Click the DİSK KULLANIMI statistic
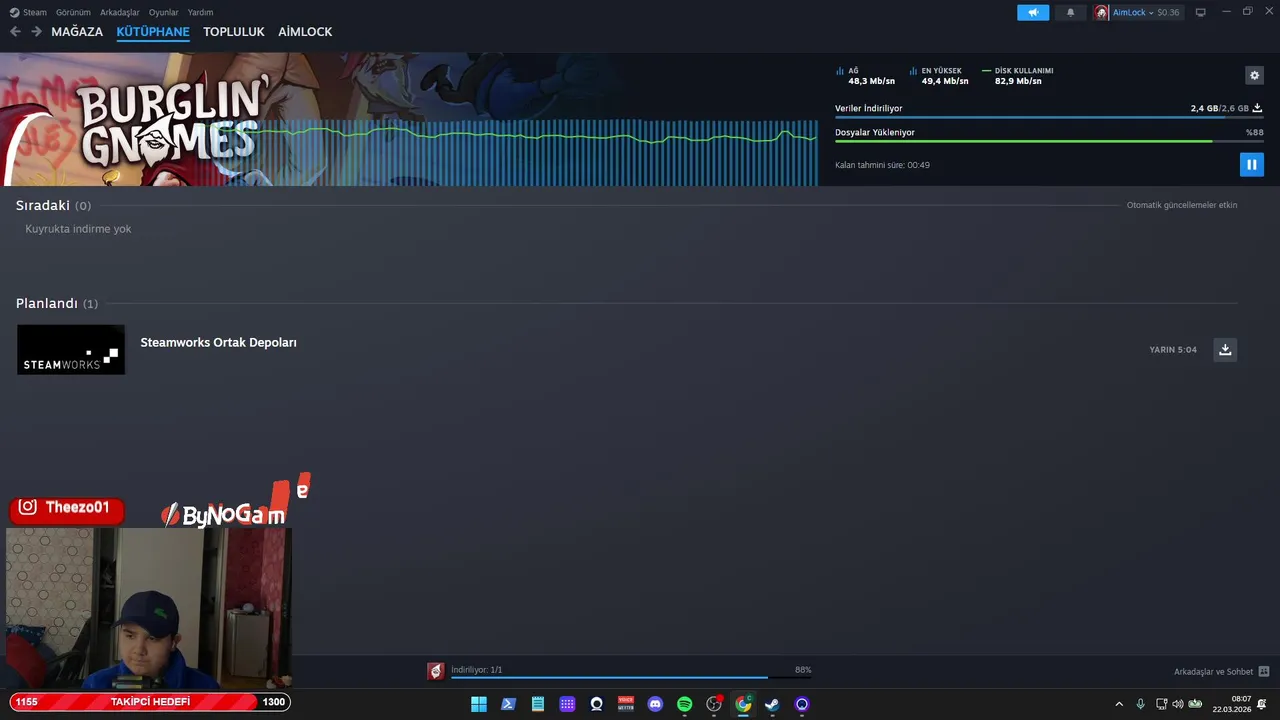Image resolution: width=1280 pixels, height=720 pixels. click(1018, 76)
